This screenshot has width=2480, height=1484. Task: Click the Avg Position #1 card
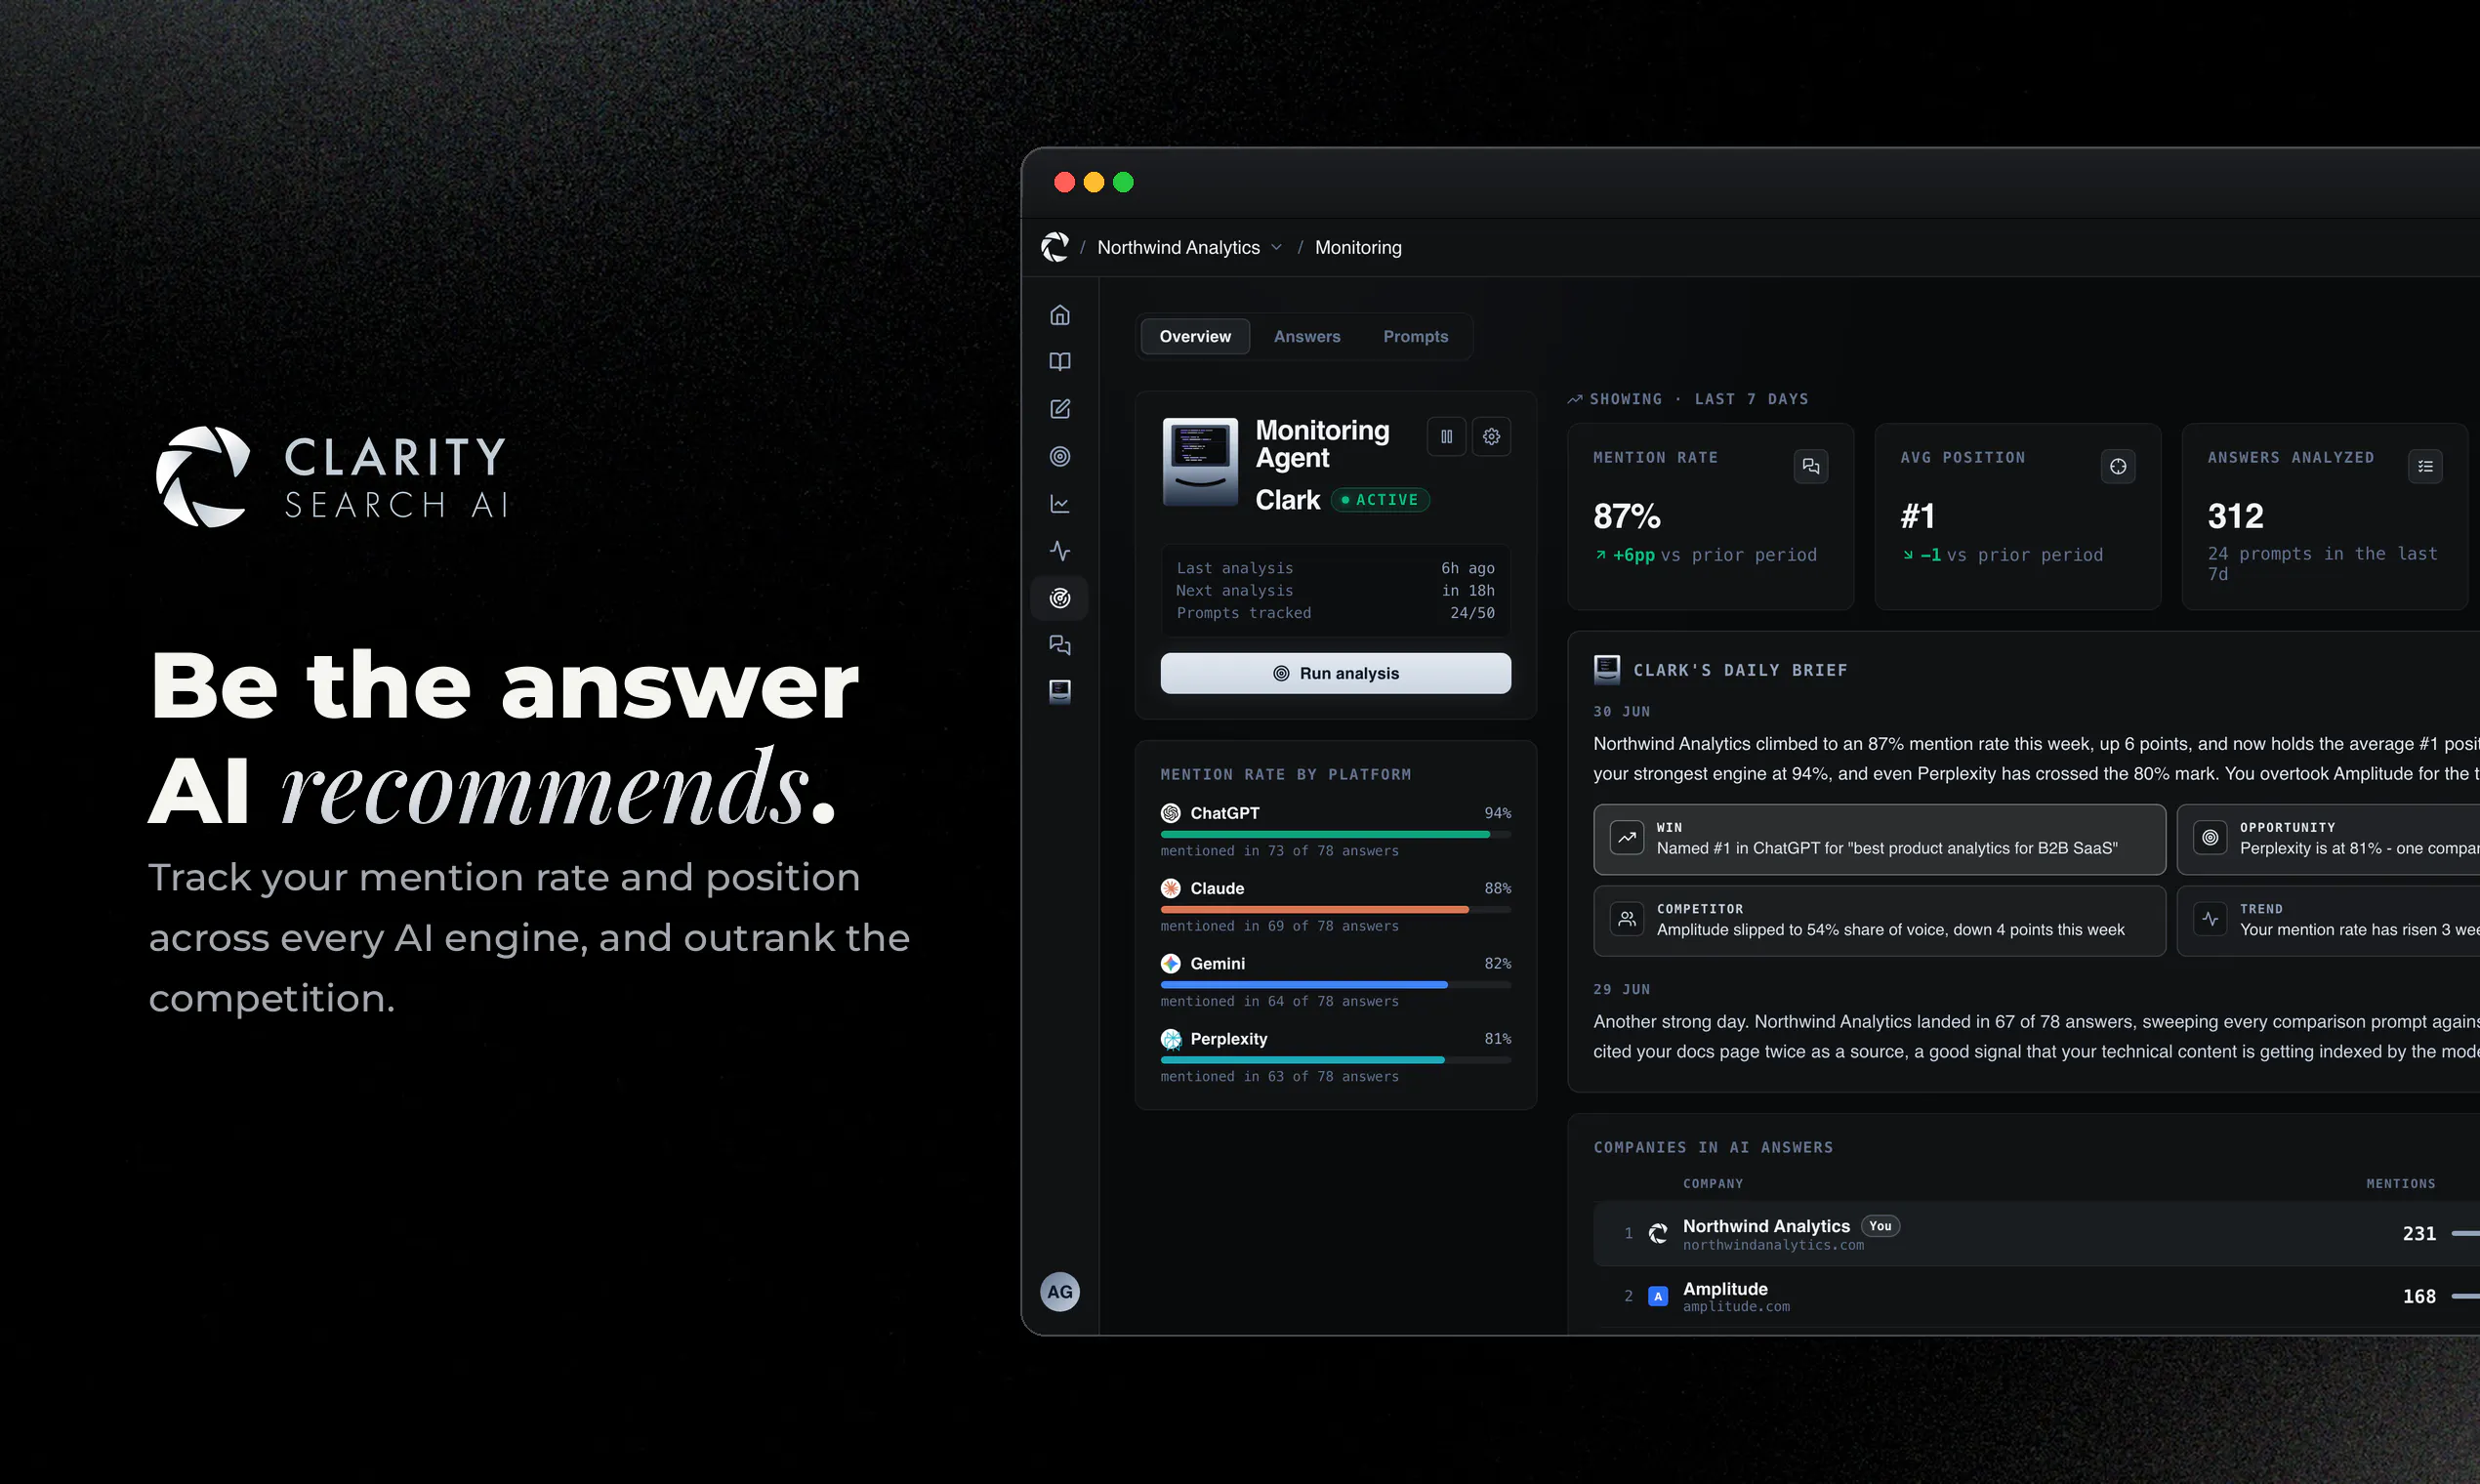pyautogui.click(x=2017, y=516)
